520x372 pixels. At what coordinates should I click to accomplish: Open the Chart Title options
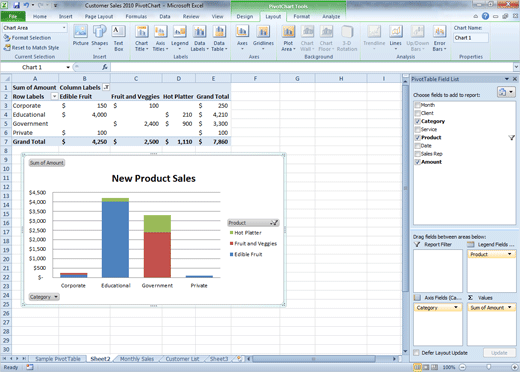(142, 38)
